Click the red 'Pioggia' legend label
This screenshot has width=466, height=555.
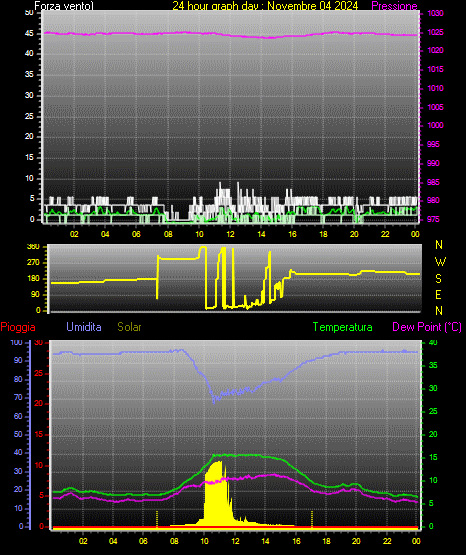18,327
